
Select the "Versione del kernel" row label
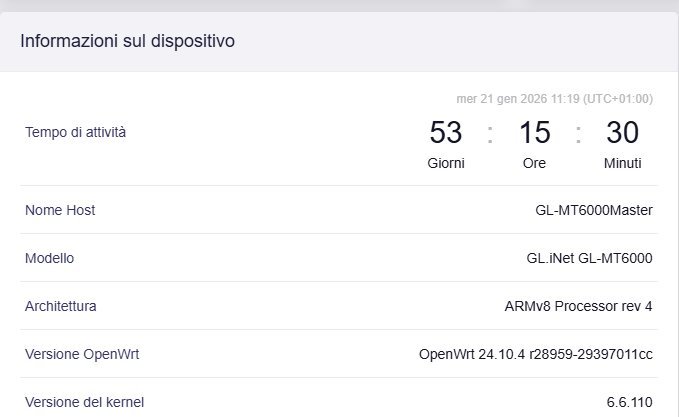point(84,402)
